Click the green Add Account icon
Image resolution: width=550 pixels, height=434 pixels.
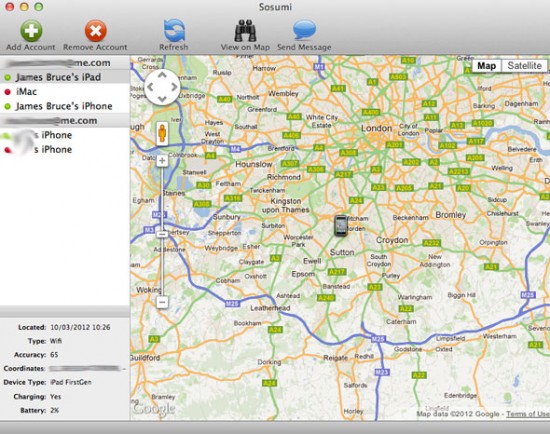pos(31,31)
